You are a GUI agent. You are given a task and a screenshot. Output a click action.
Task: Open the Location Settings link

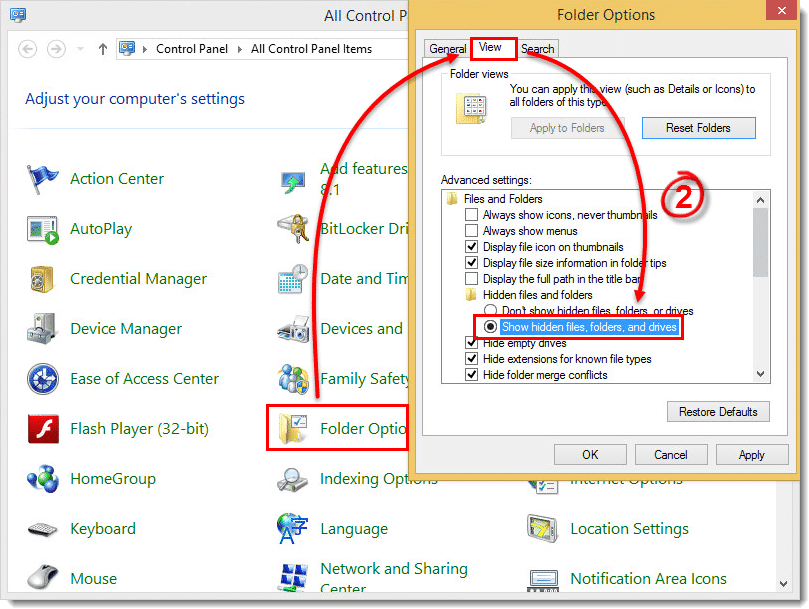629,529
